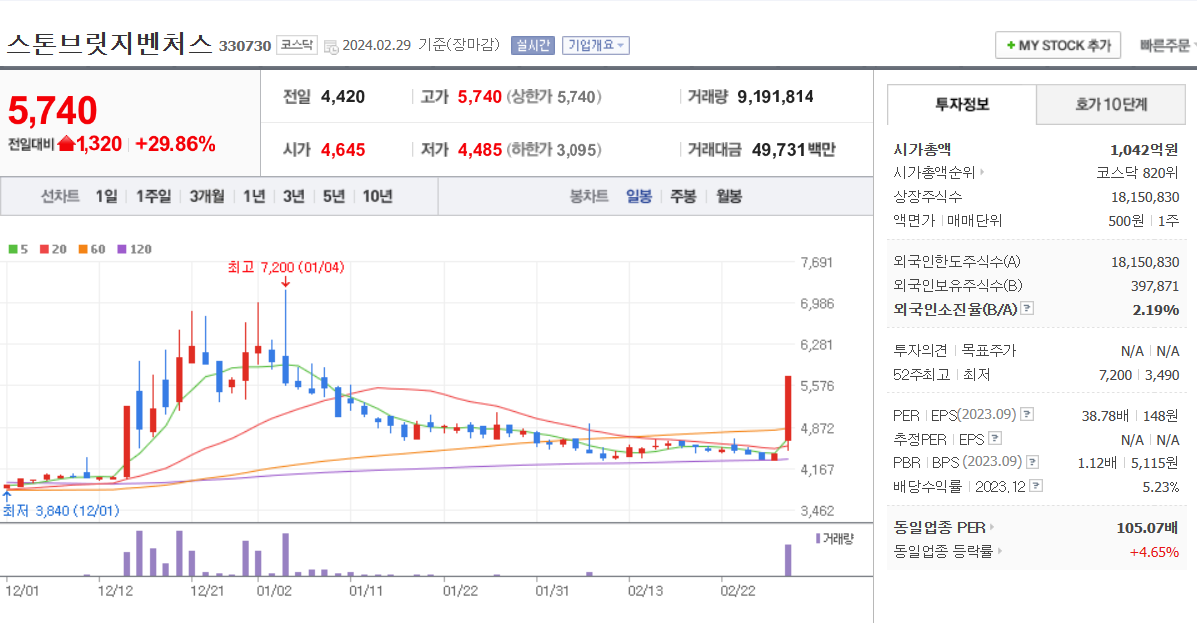This screenshot has height=623, width=1197.
Task: Click the orange 60-day moving average swatch
Action: [x=83, y=249]
